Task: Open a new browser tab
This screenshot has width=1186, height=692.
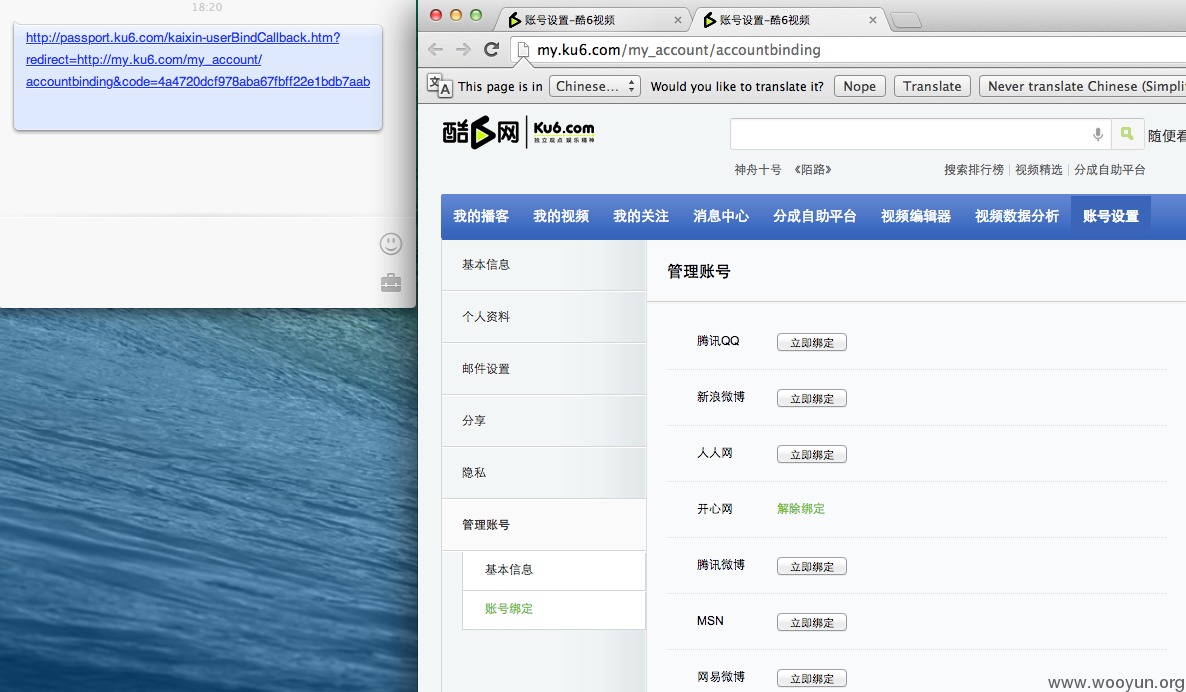Action: (x=905, y=20)
